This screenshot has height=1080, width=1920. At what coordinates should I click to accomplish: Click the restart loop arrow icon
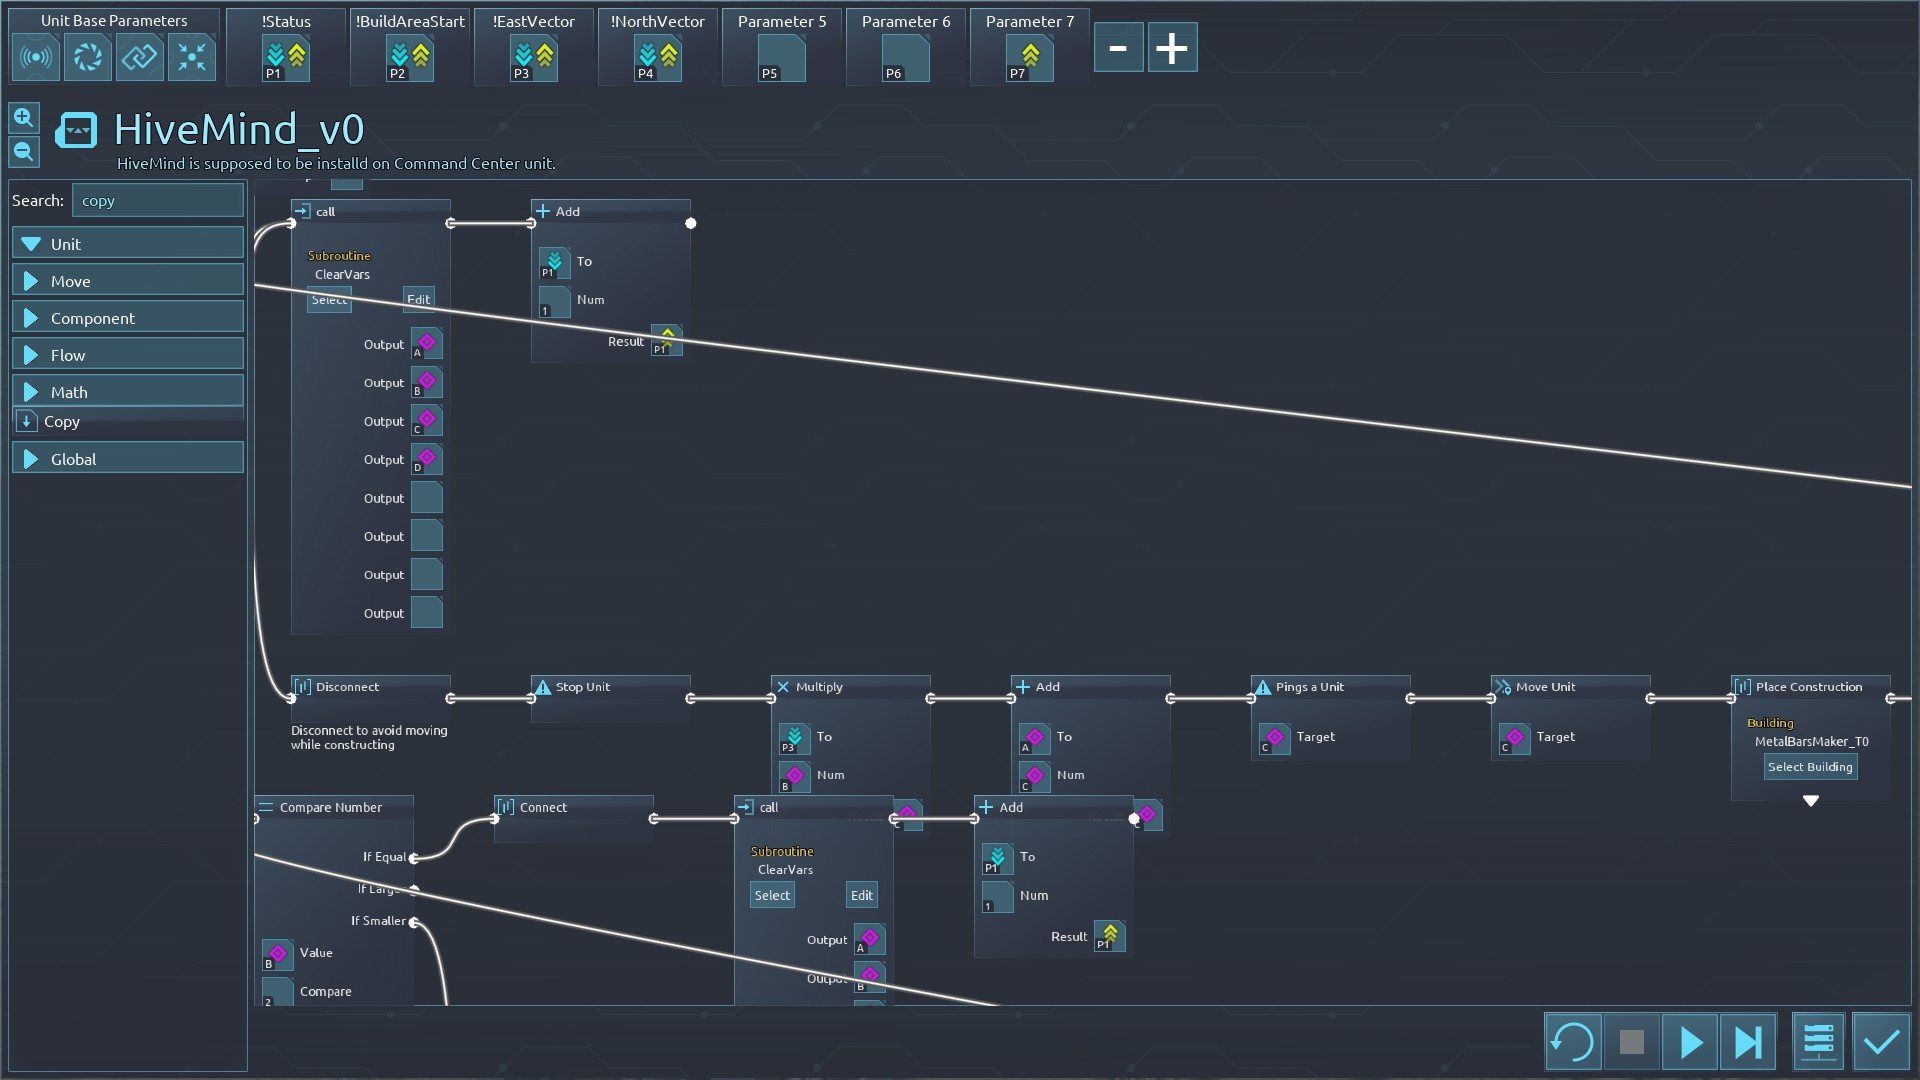pos(1572,1042)
